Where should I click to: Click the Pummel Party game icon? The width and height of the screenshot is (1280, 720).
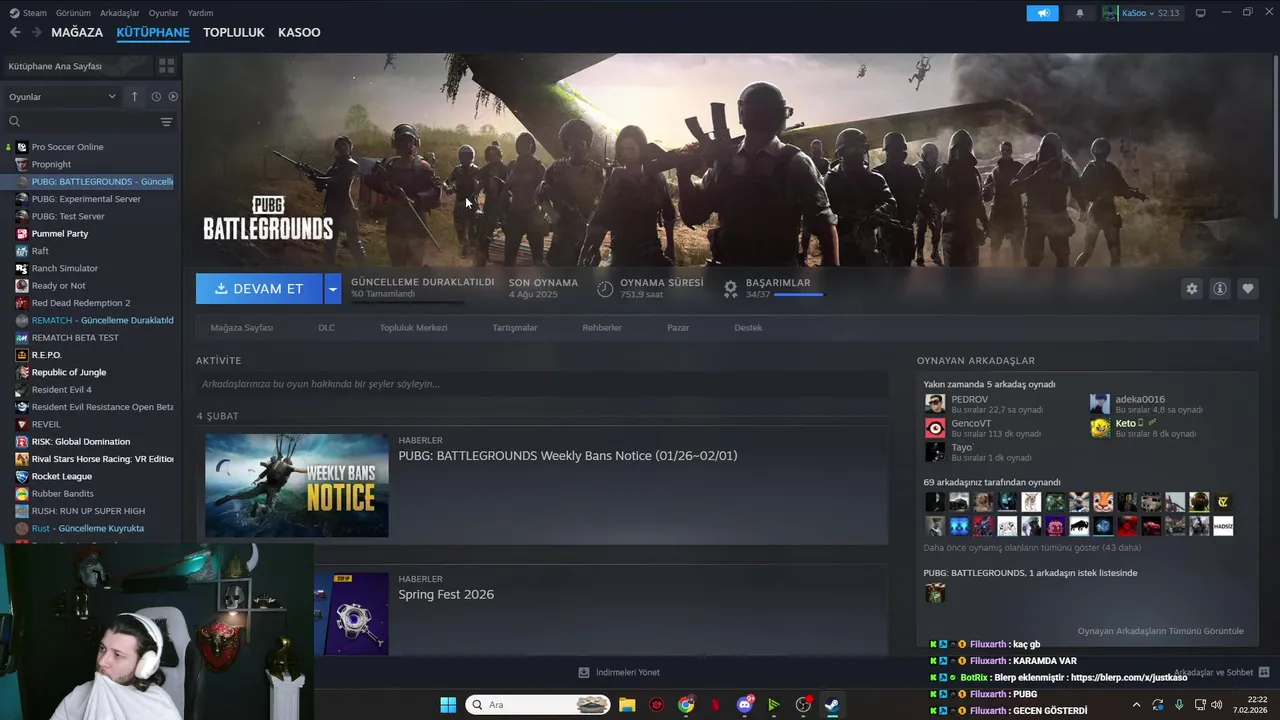[x=22, y=233]
